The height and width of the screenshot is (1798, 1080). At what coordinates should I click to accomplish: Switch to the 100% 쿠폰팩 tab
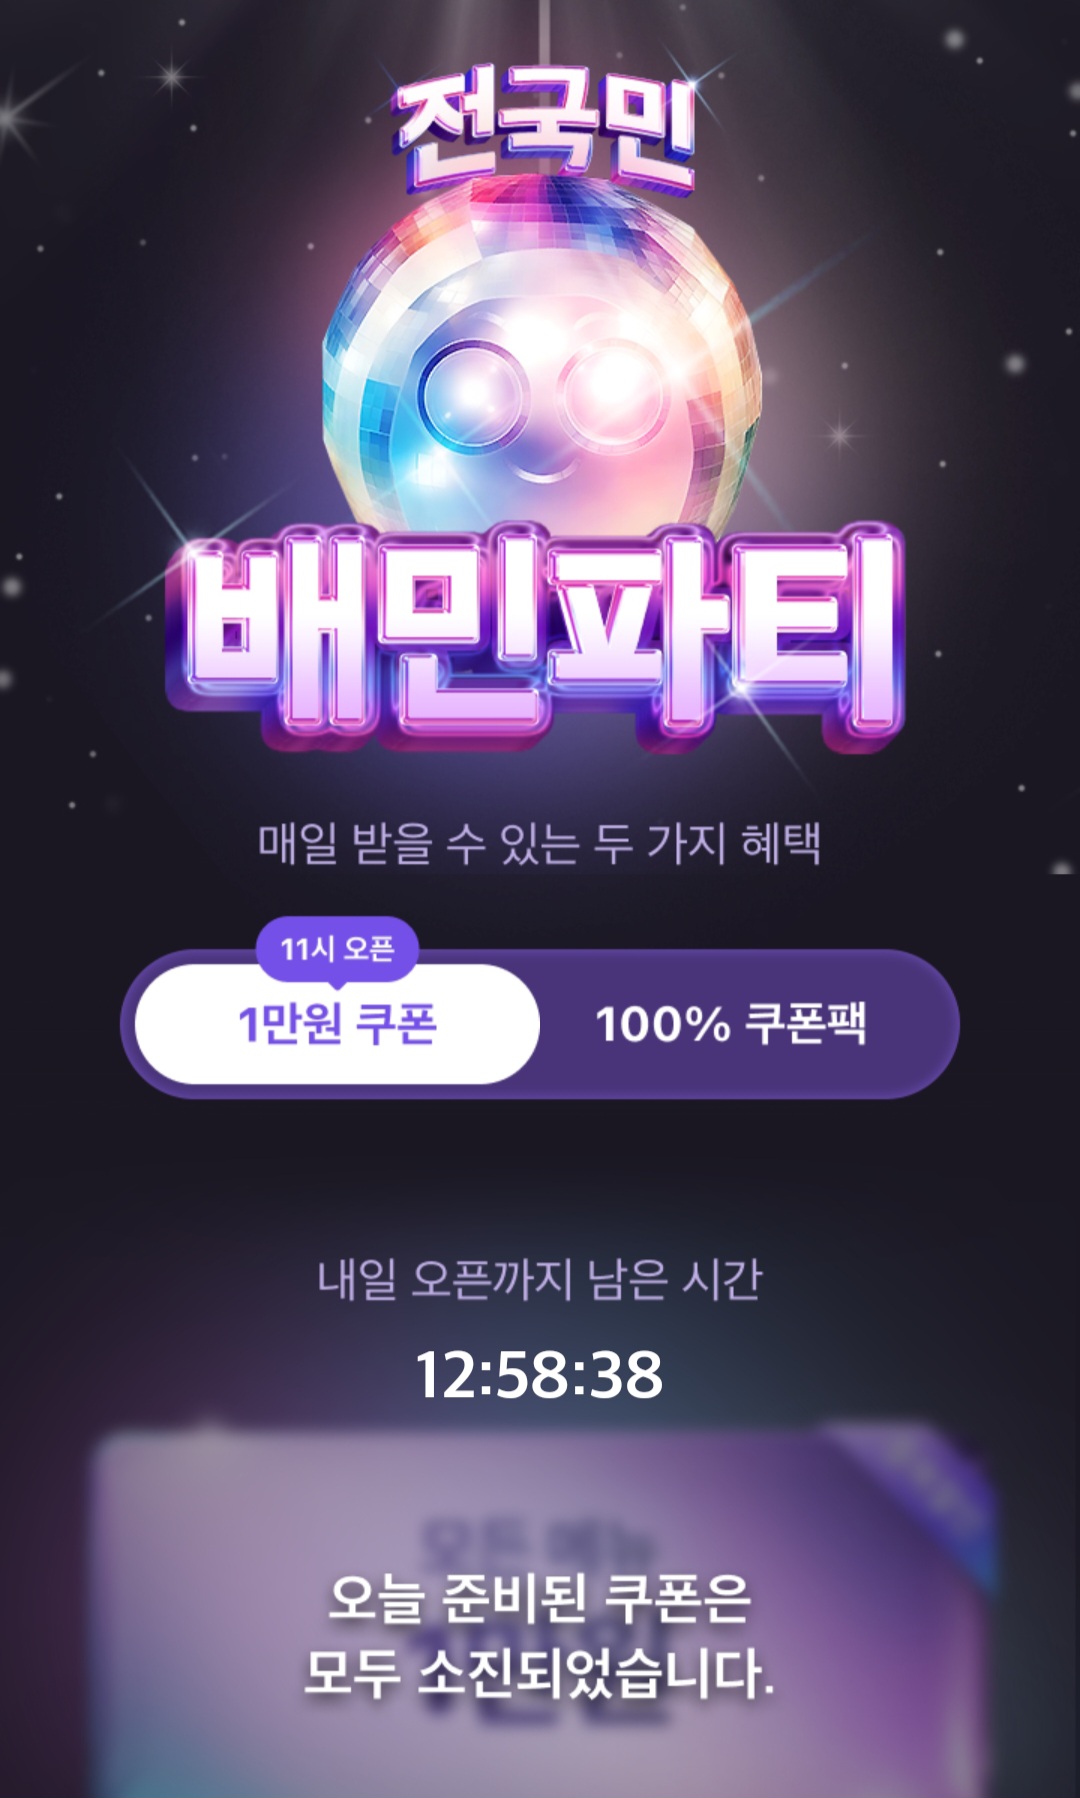tap(731, 1024)
